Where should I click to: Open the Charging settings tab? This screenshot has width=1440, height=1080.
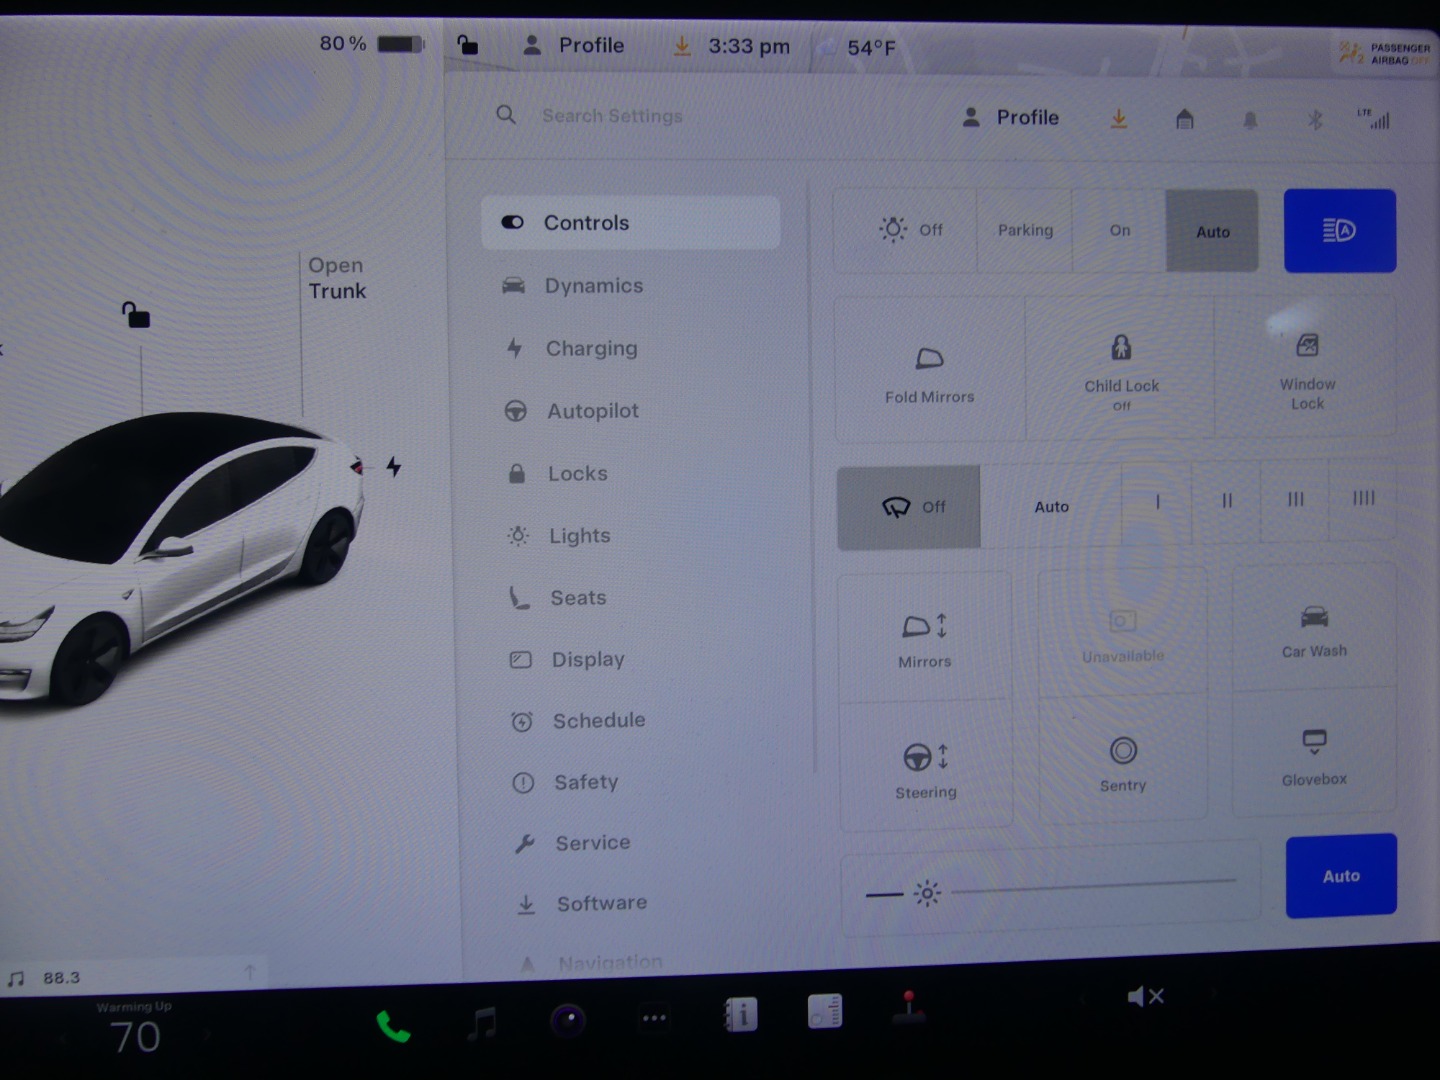(591, 349)
